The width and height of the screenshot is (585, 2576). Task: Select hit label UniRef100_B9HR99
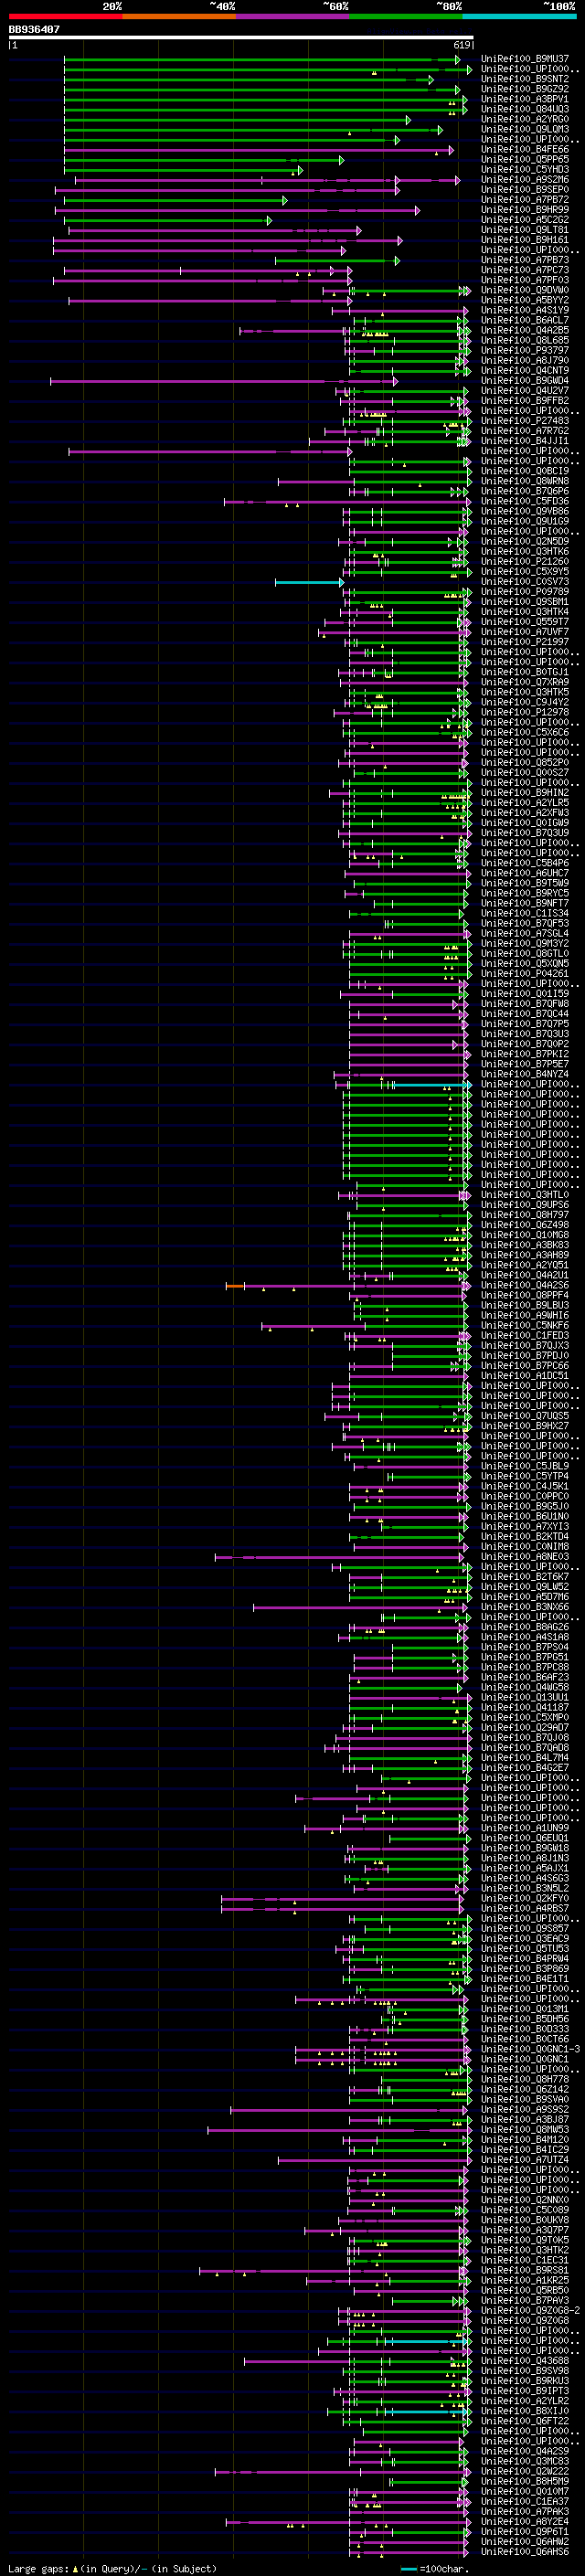(525, 210)
